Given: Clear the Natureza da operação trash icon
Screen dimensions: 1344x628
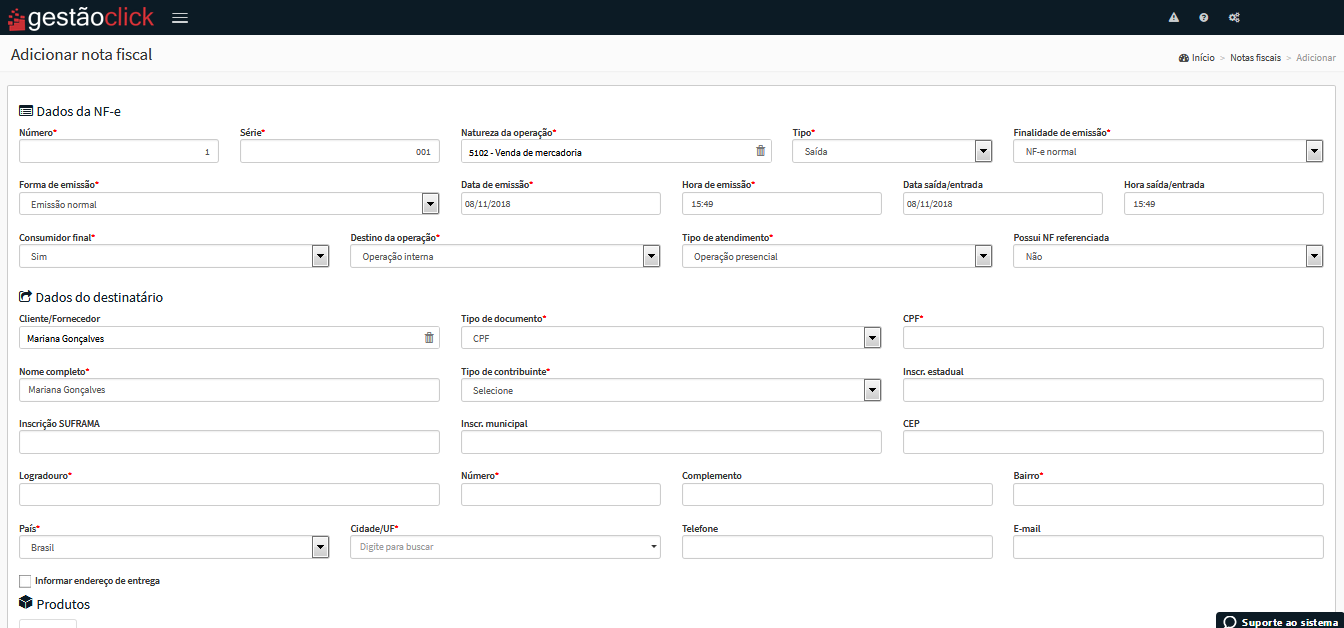Looking at the screenshot, I should (x=760, y=151).
